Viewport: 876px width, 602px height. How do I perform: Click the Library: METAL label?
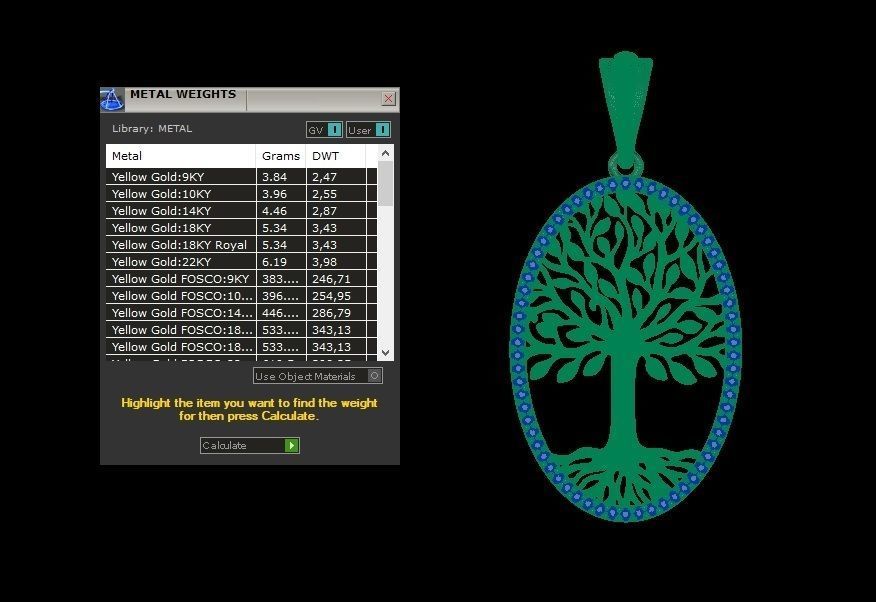click(152, 128)
